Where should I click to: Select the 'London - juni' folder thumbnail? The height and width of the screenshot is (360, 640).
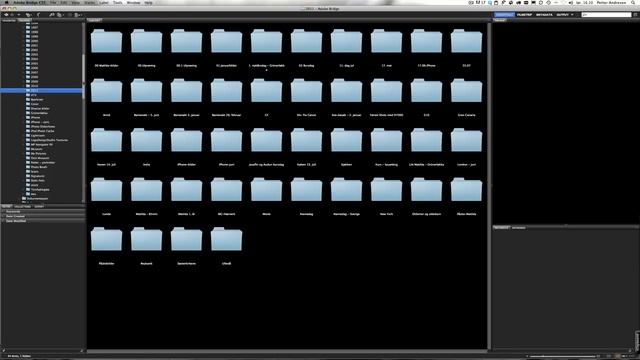466,140
